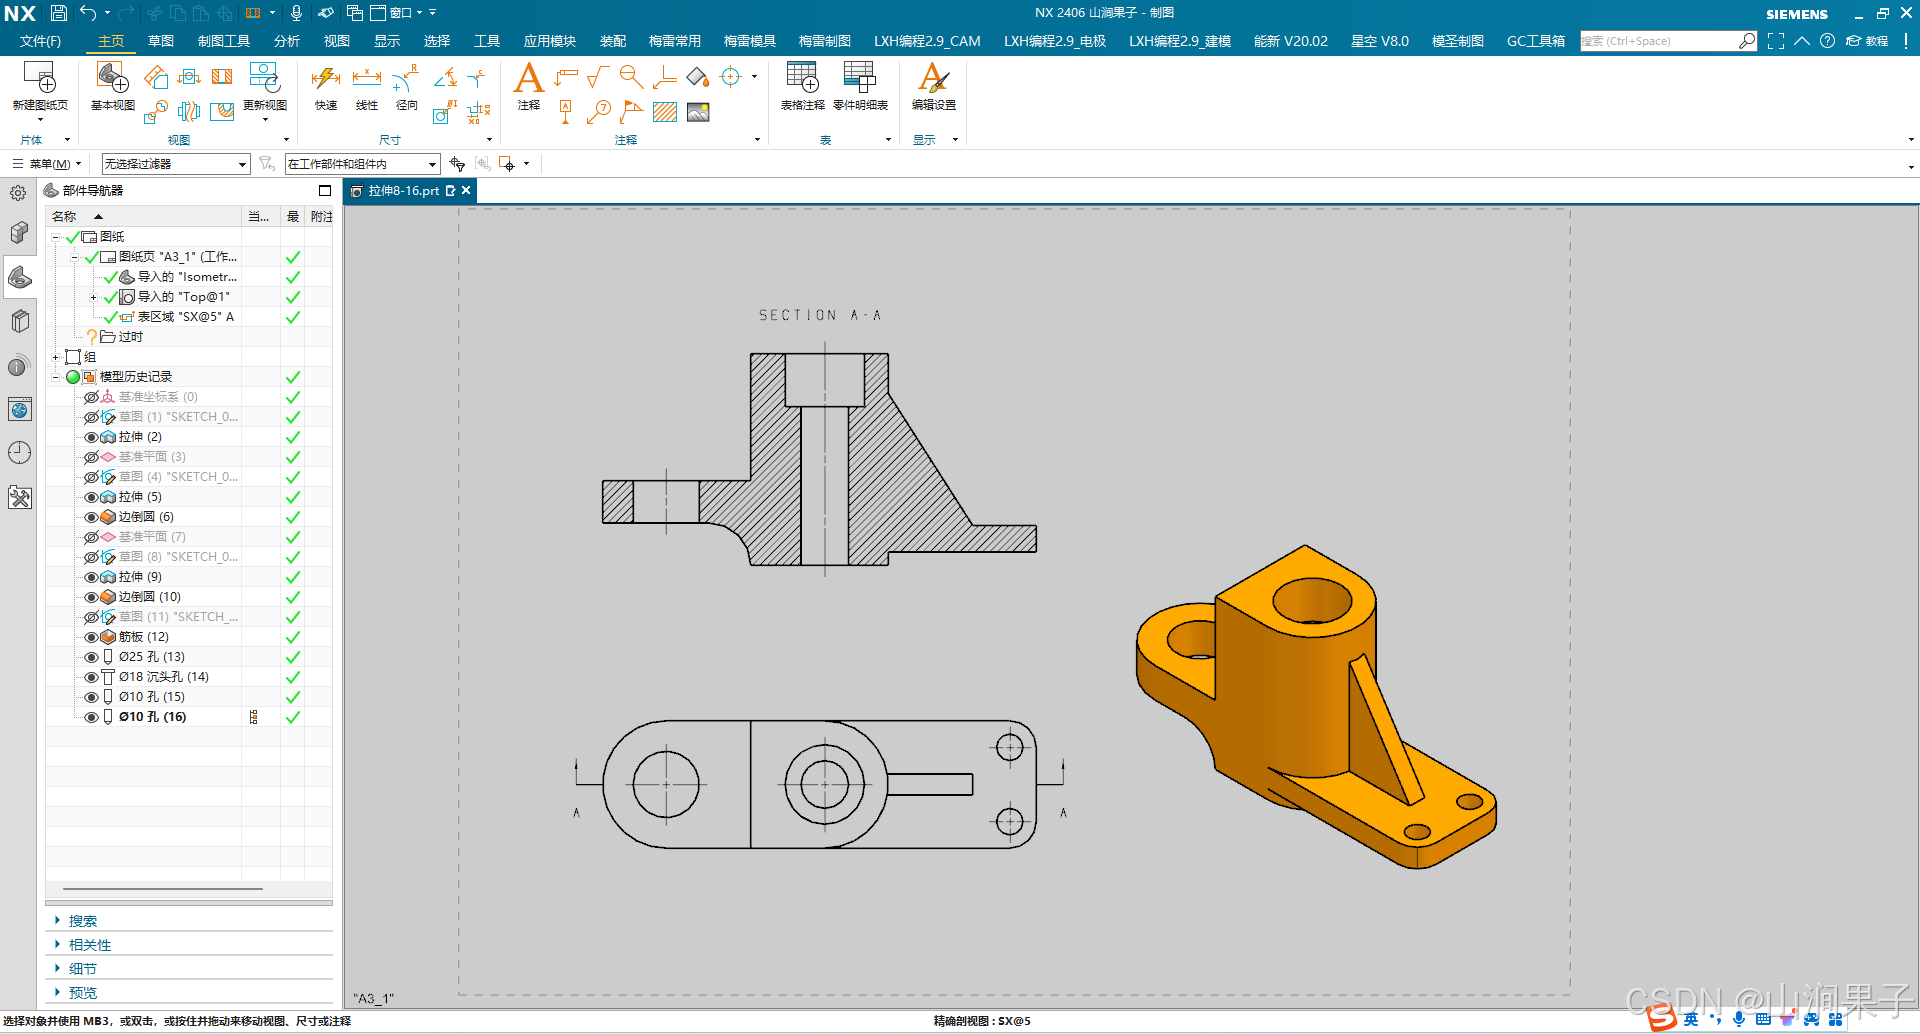Toggle visibility eye of 边倒圆 (10)
1920x1034 pixels.
91,597
